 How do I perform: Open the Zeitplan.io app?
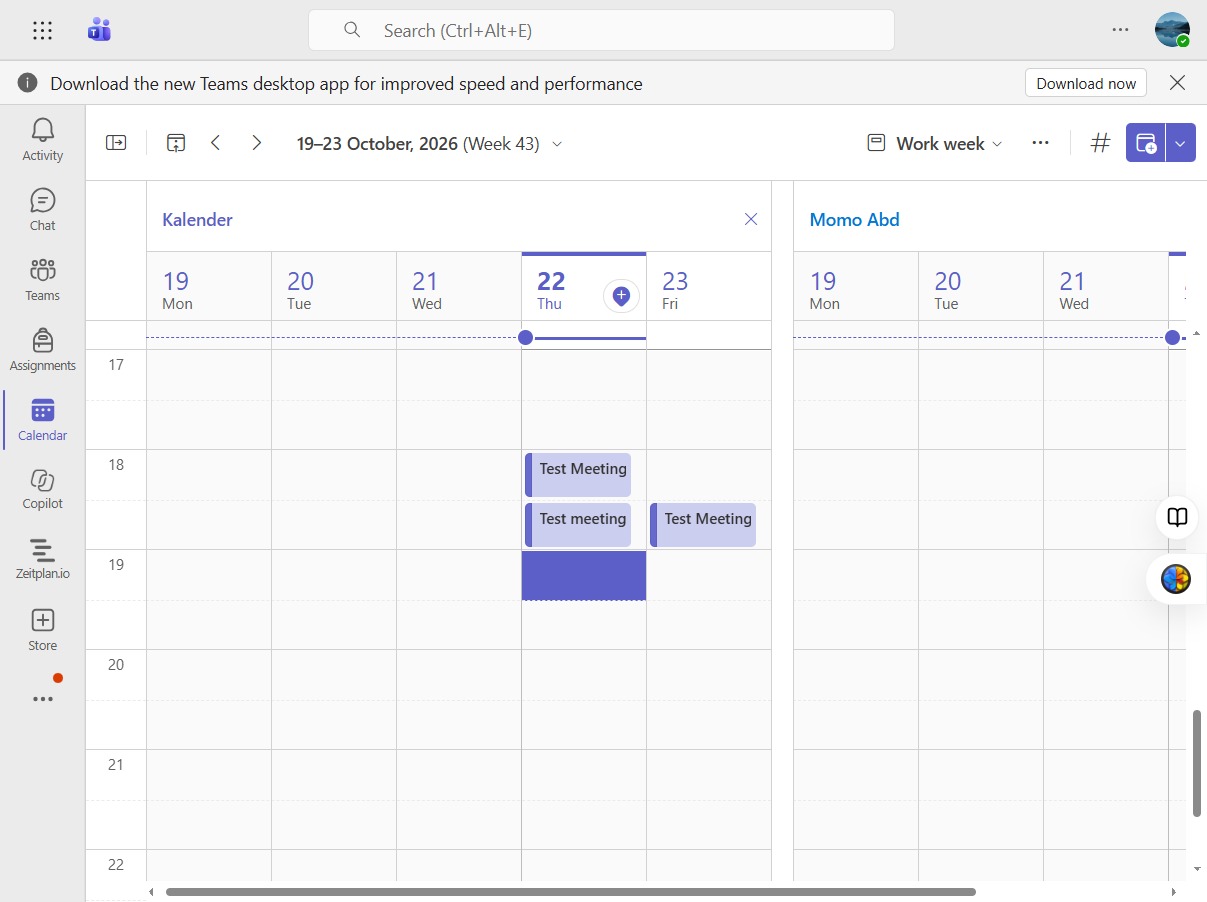coord(43,559)
